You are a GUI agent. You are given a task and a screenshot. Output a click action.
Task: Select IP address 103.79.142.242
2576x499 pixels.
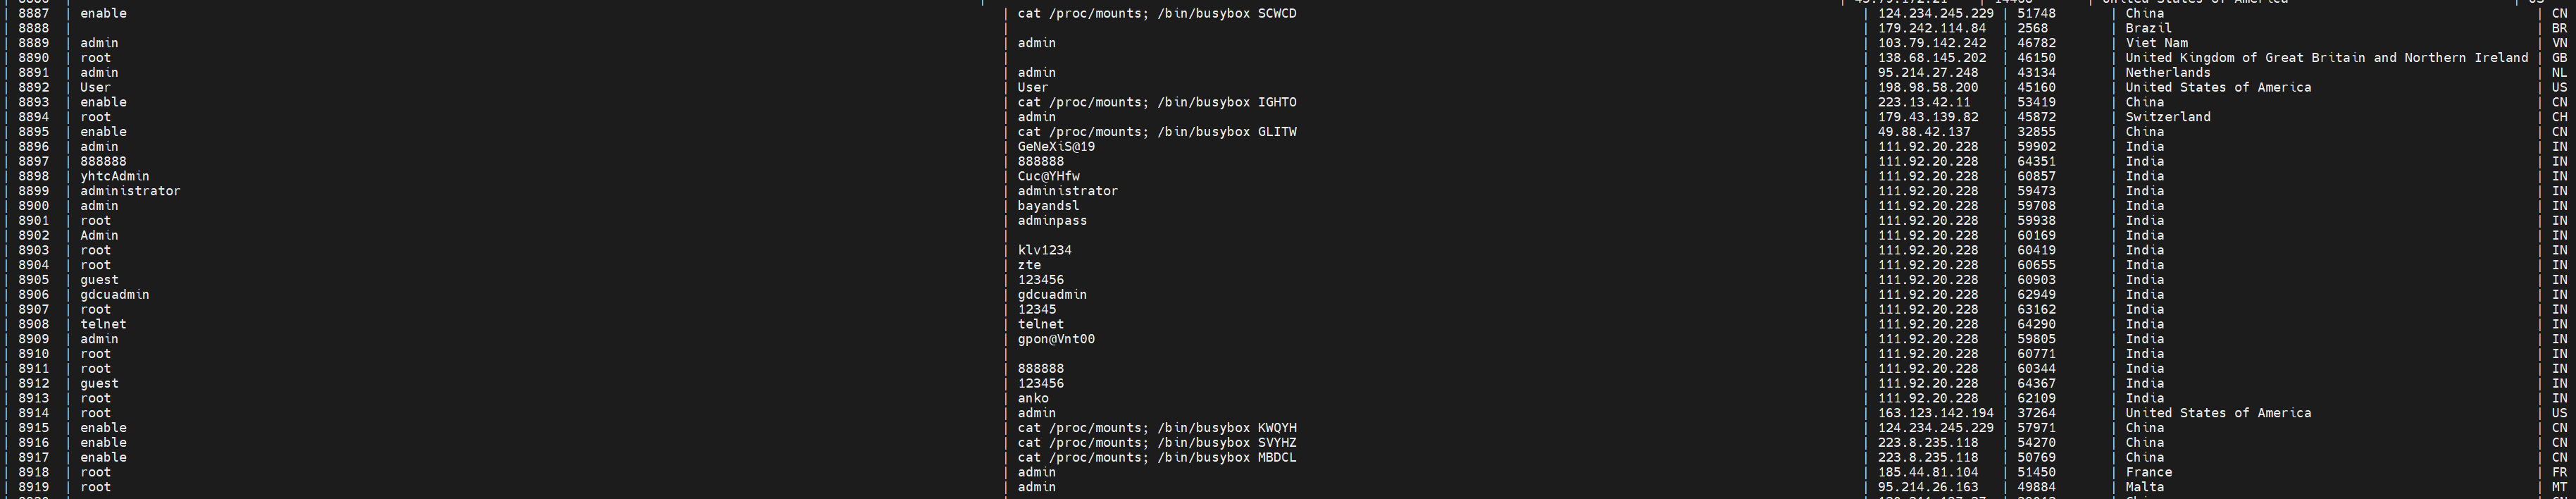click(x=1932, y=43)
